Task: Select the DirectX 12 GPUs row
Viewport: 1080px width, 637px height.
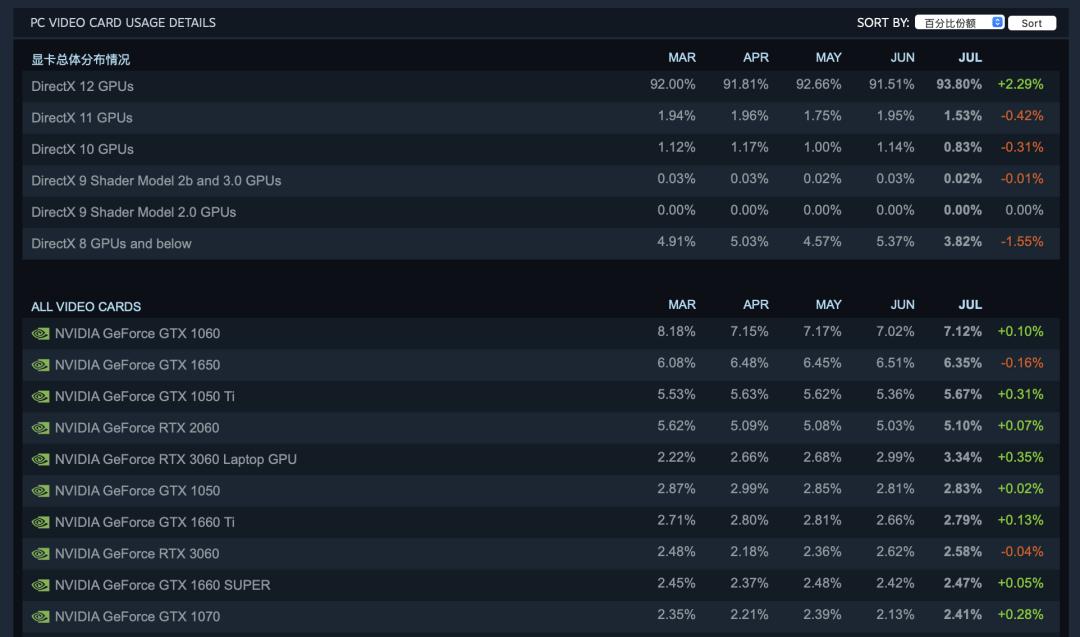Action: pos(82,86)
